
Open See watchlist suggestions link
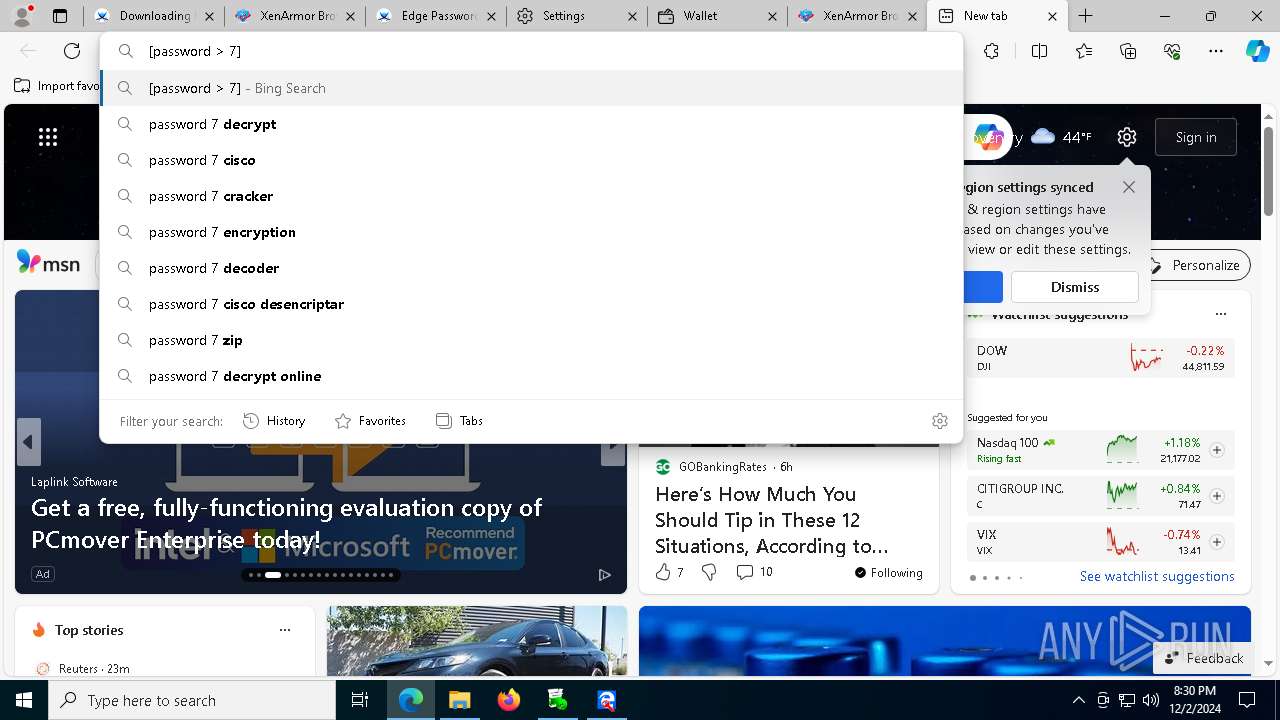pyautogui.click(x=1157, y=576)
